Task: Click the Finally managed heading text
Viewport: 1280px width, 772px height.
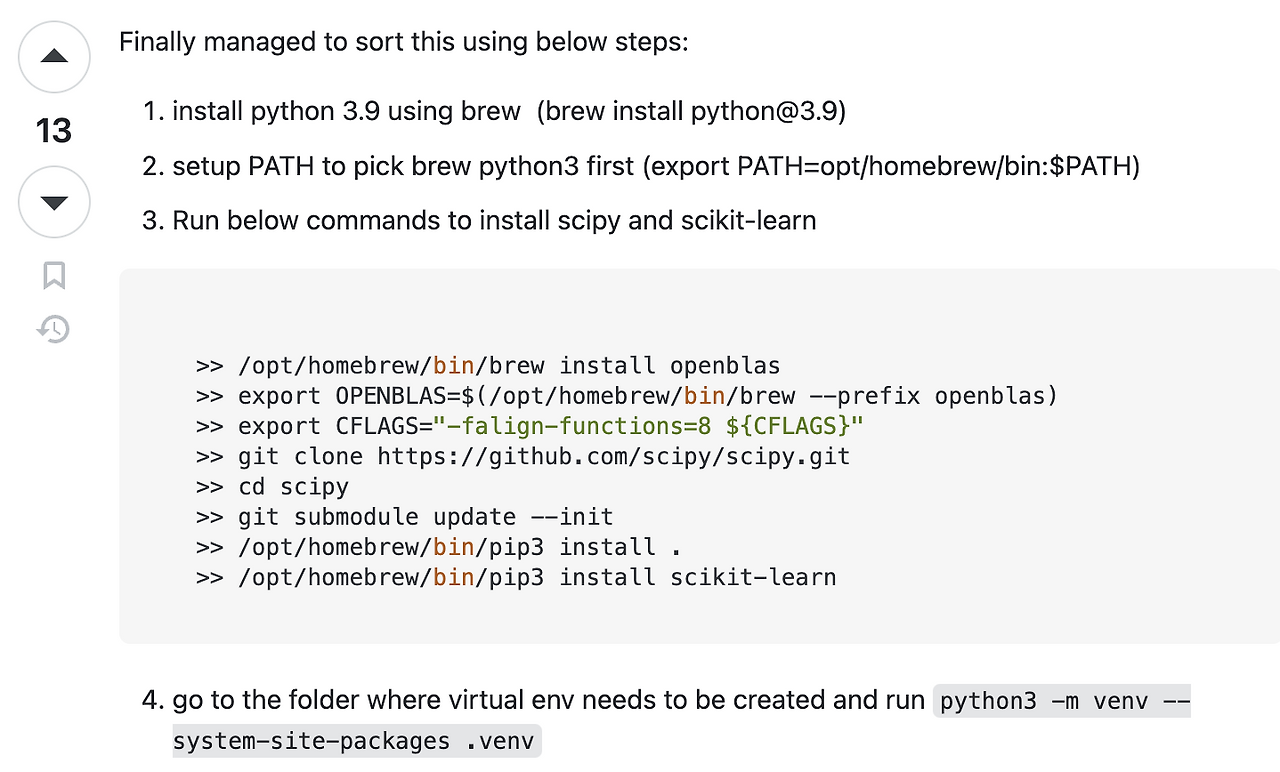Action: [402, 42]
